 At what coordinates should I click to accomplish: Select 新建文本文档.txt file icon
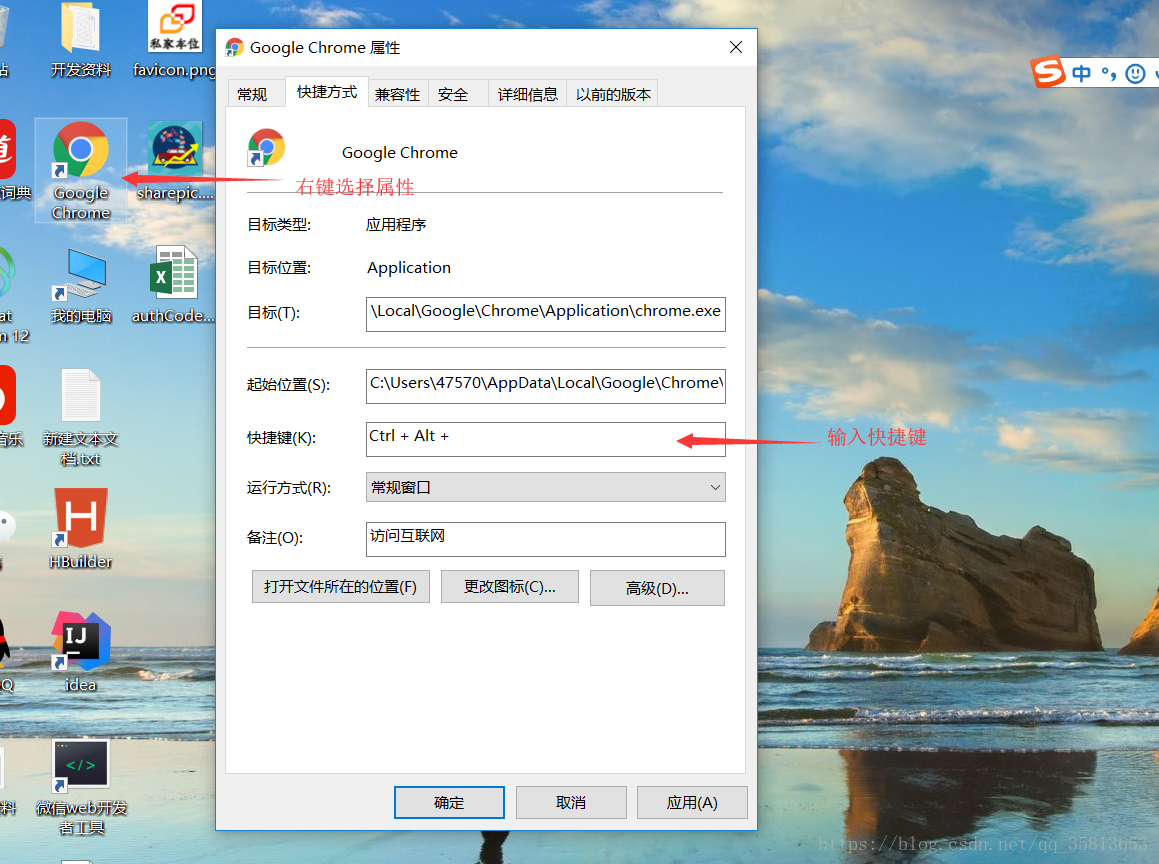click(81, 418)
